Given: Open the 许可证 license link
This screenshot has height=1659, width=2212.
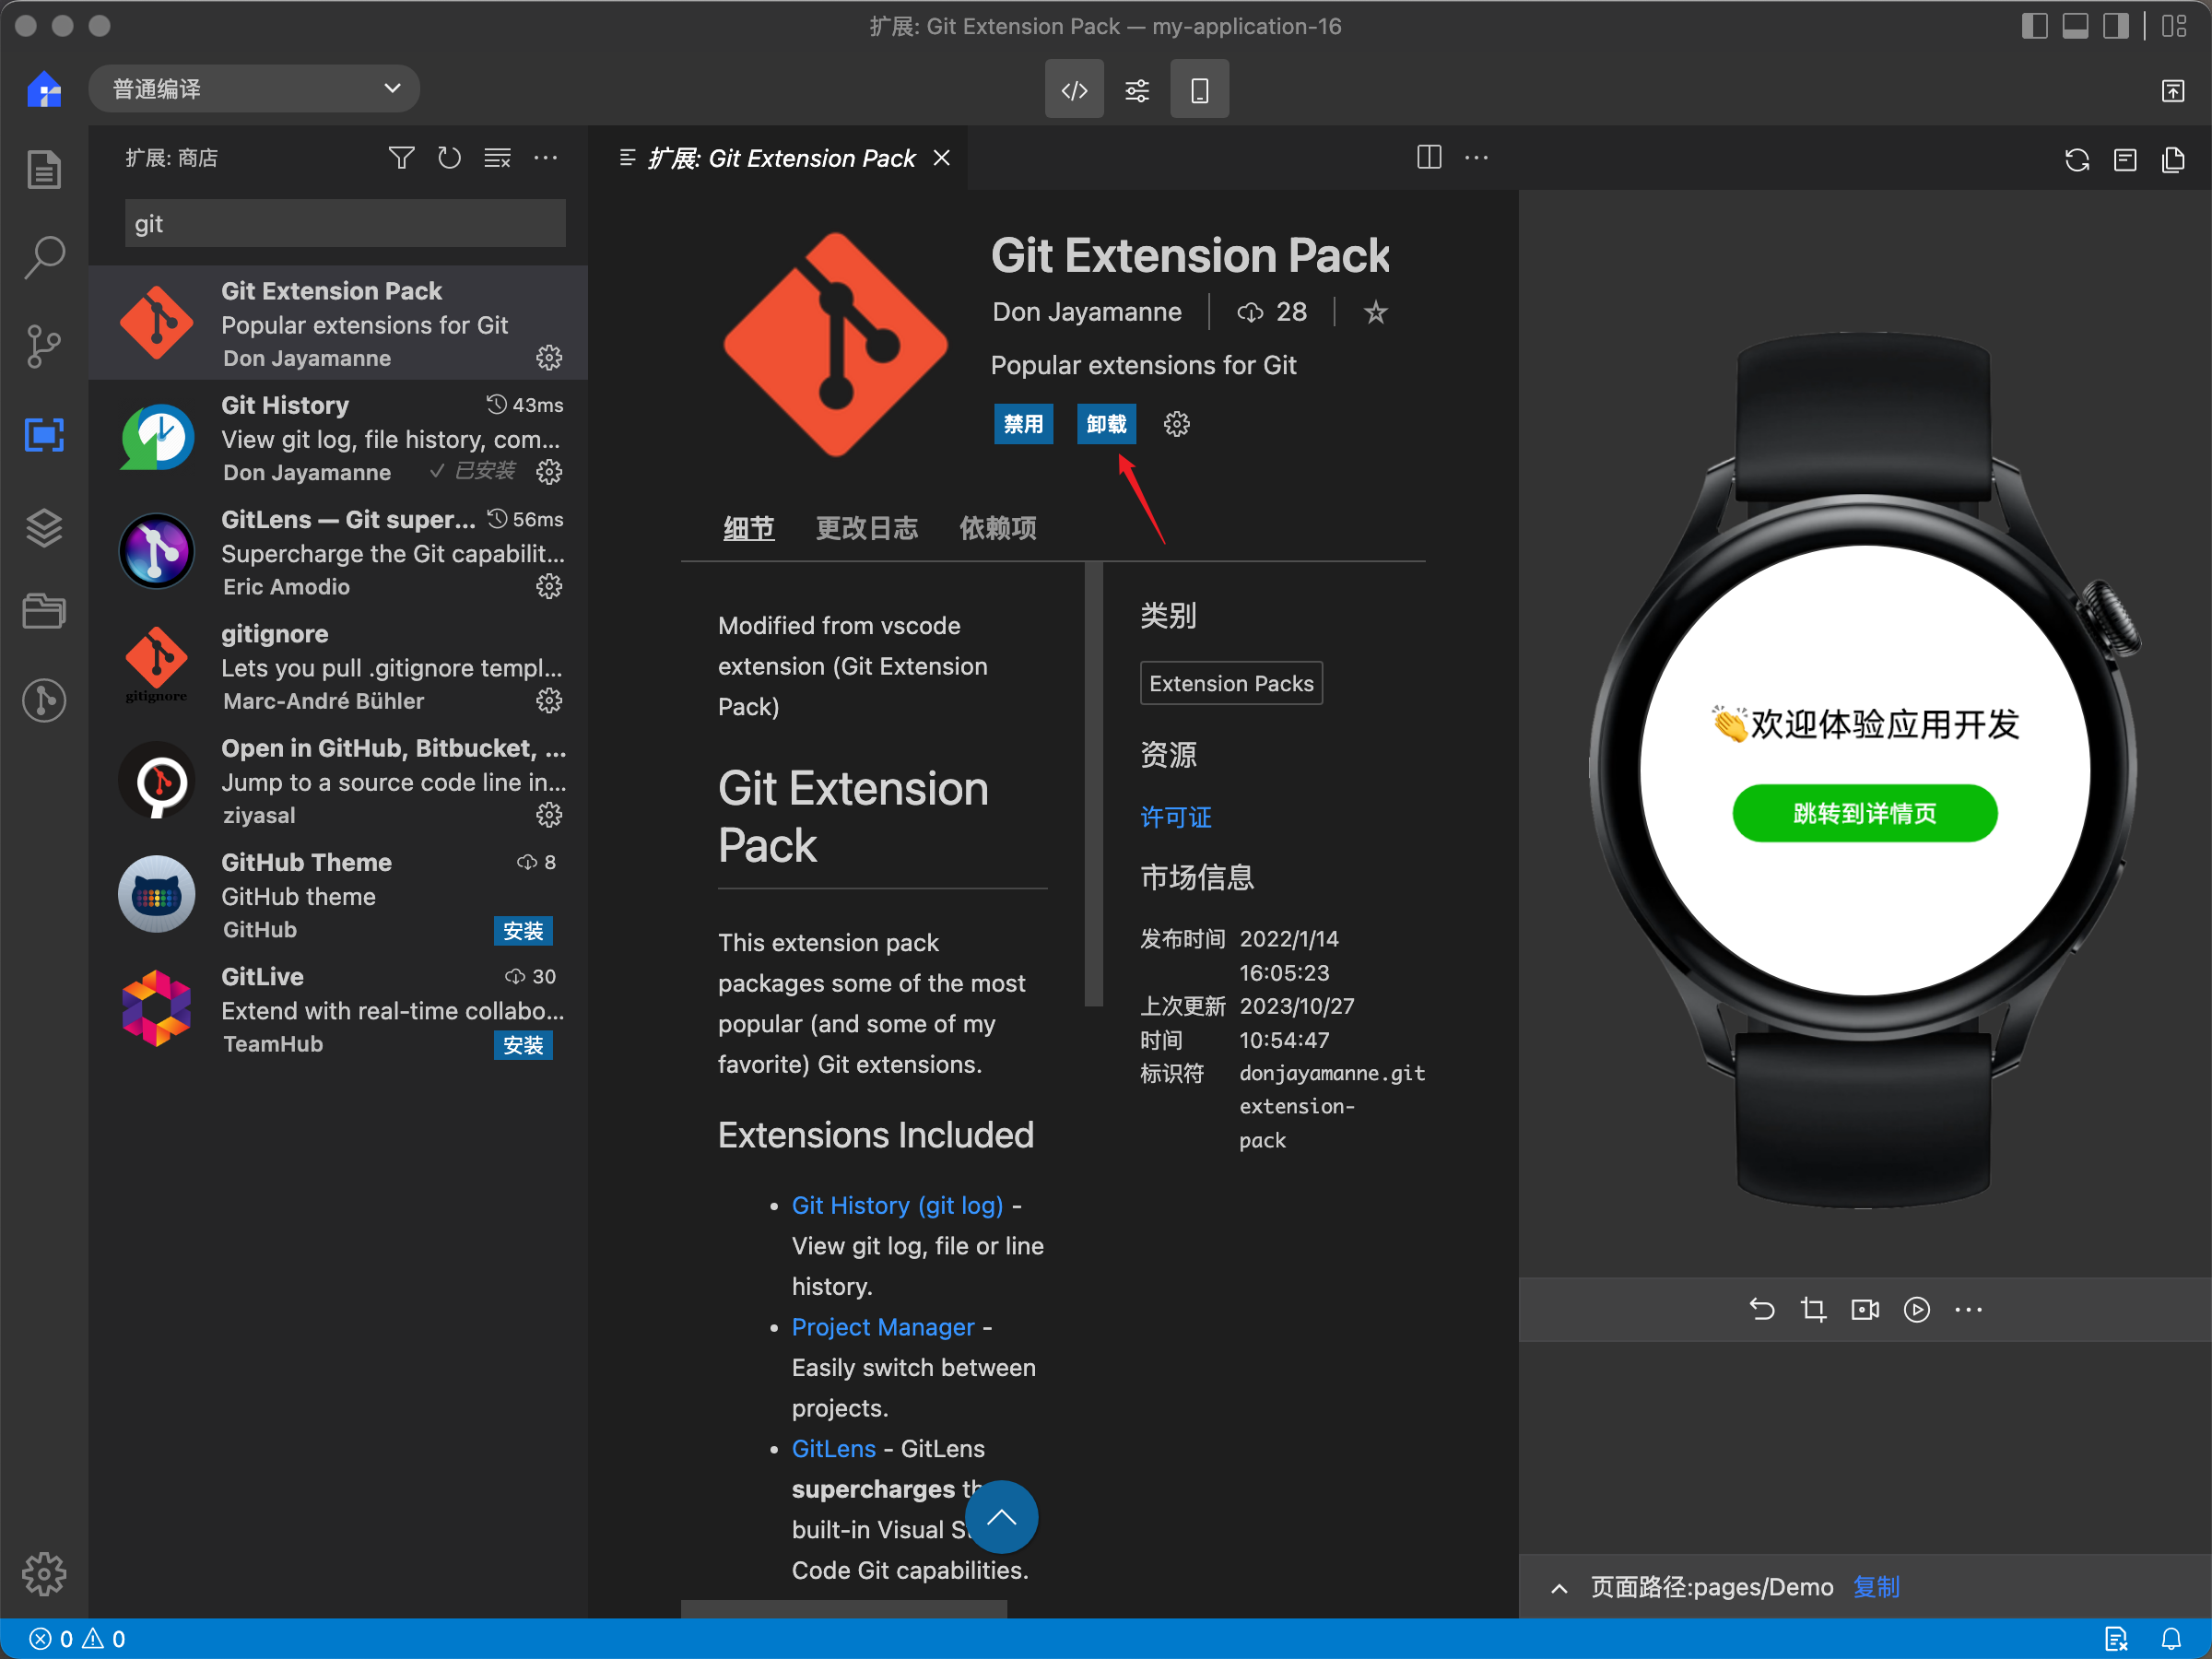Looking at the screenshot, I should (1176, 818).
